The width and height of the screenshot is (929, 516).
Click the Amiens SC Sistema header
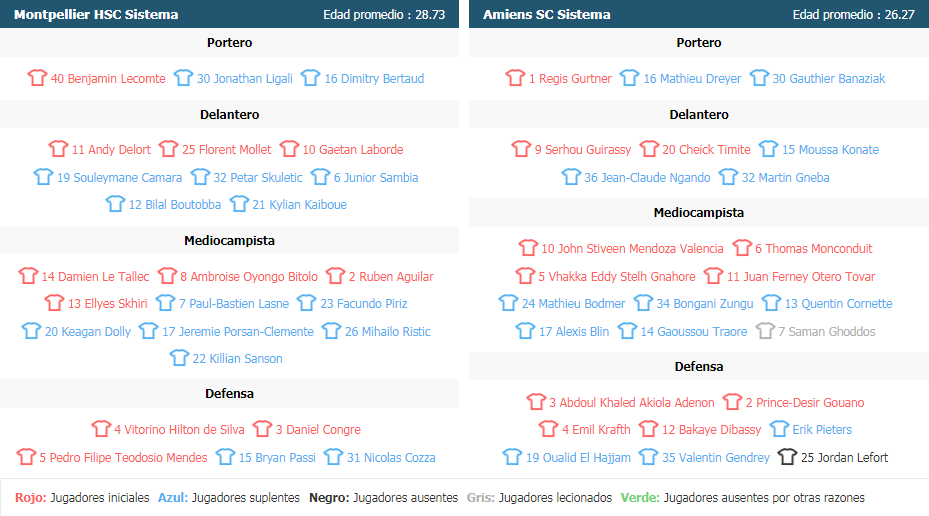[546, 14]
